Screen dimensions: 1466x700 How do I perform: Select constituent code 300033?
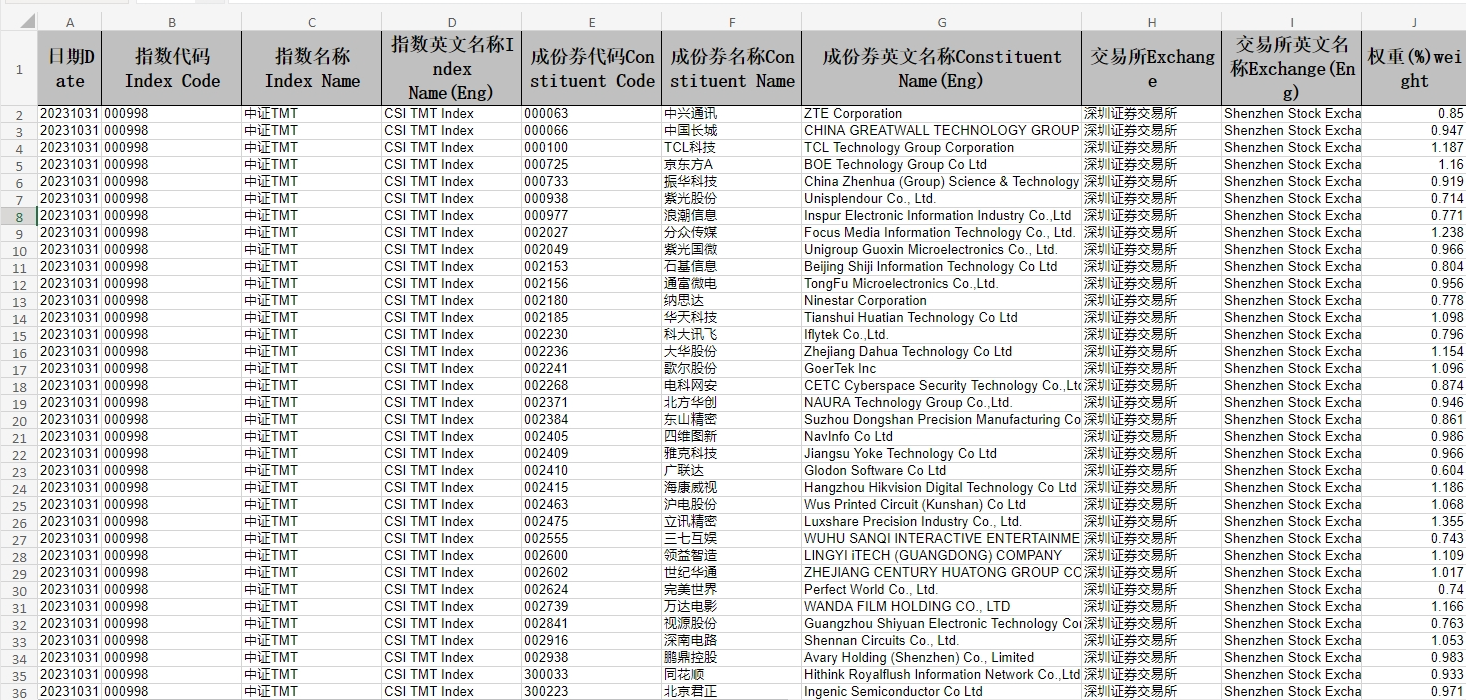(592, 675)
